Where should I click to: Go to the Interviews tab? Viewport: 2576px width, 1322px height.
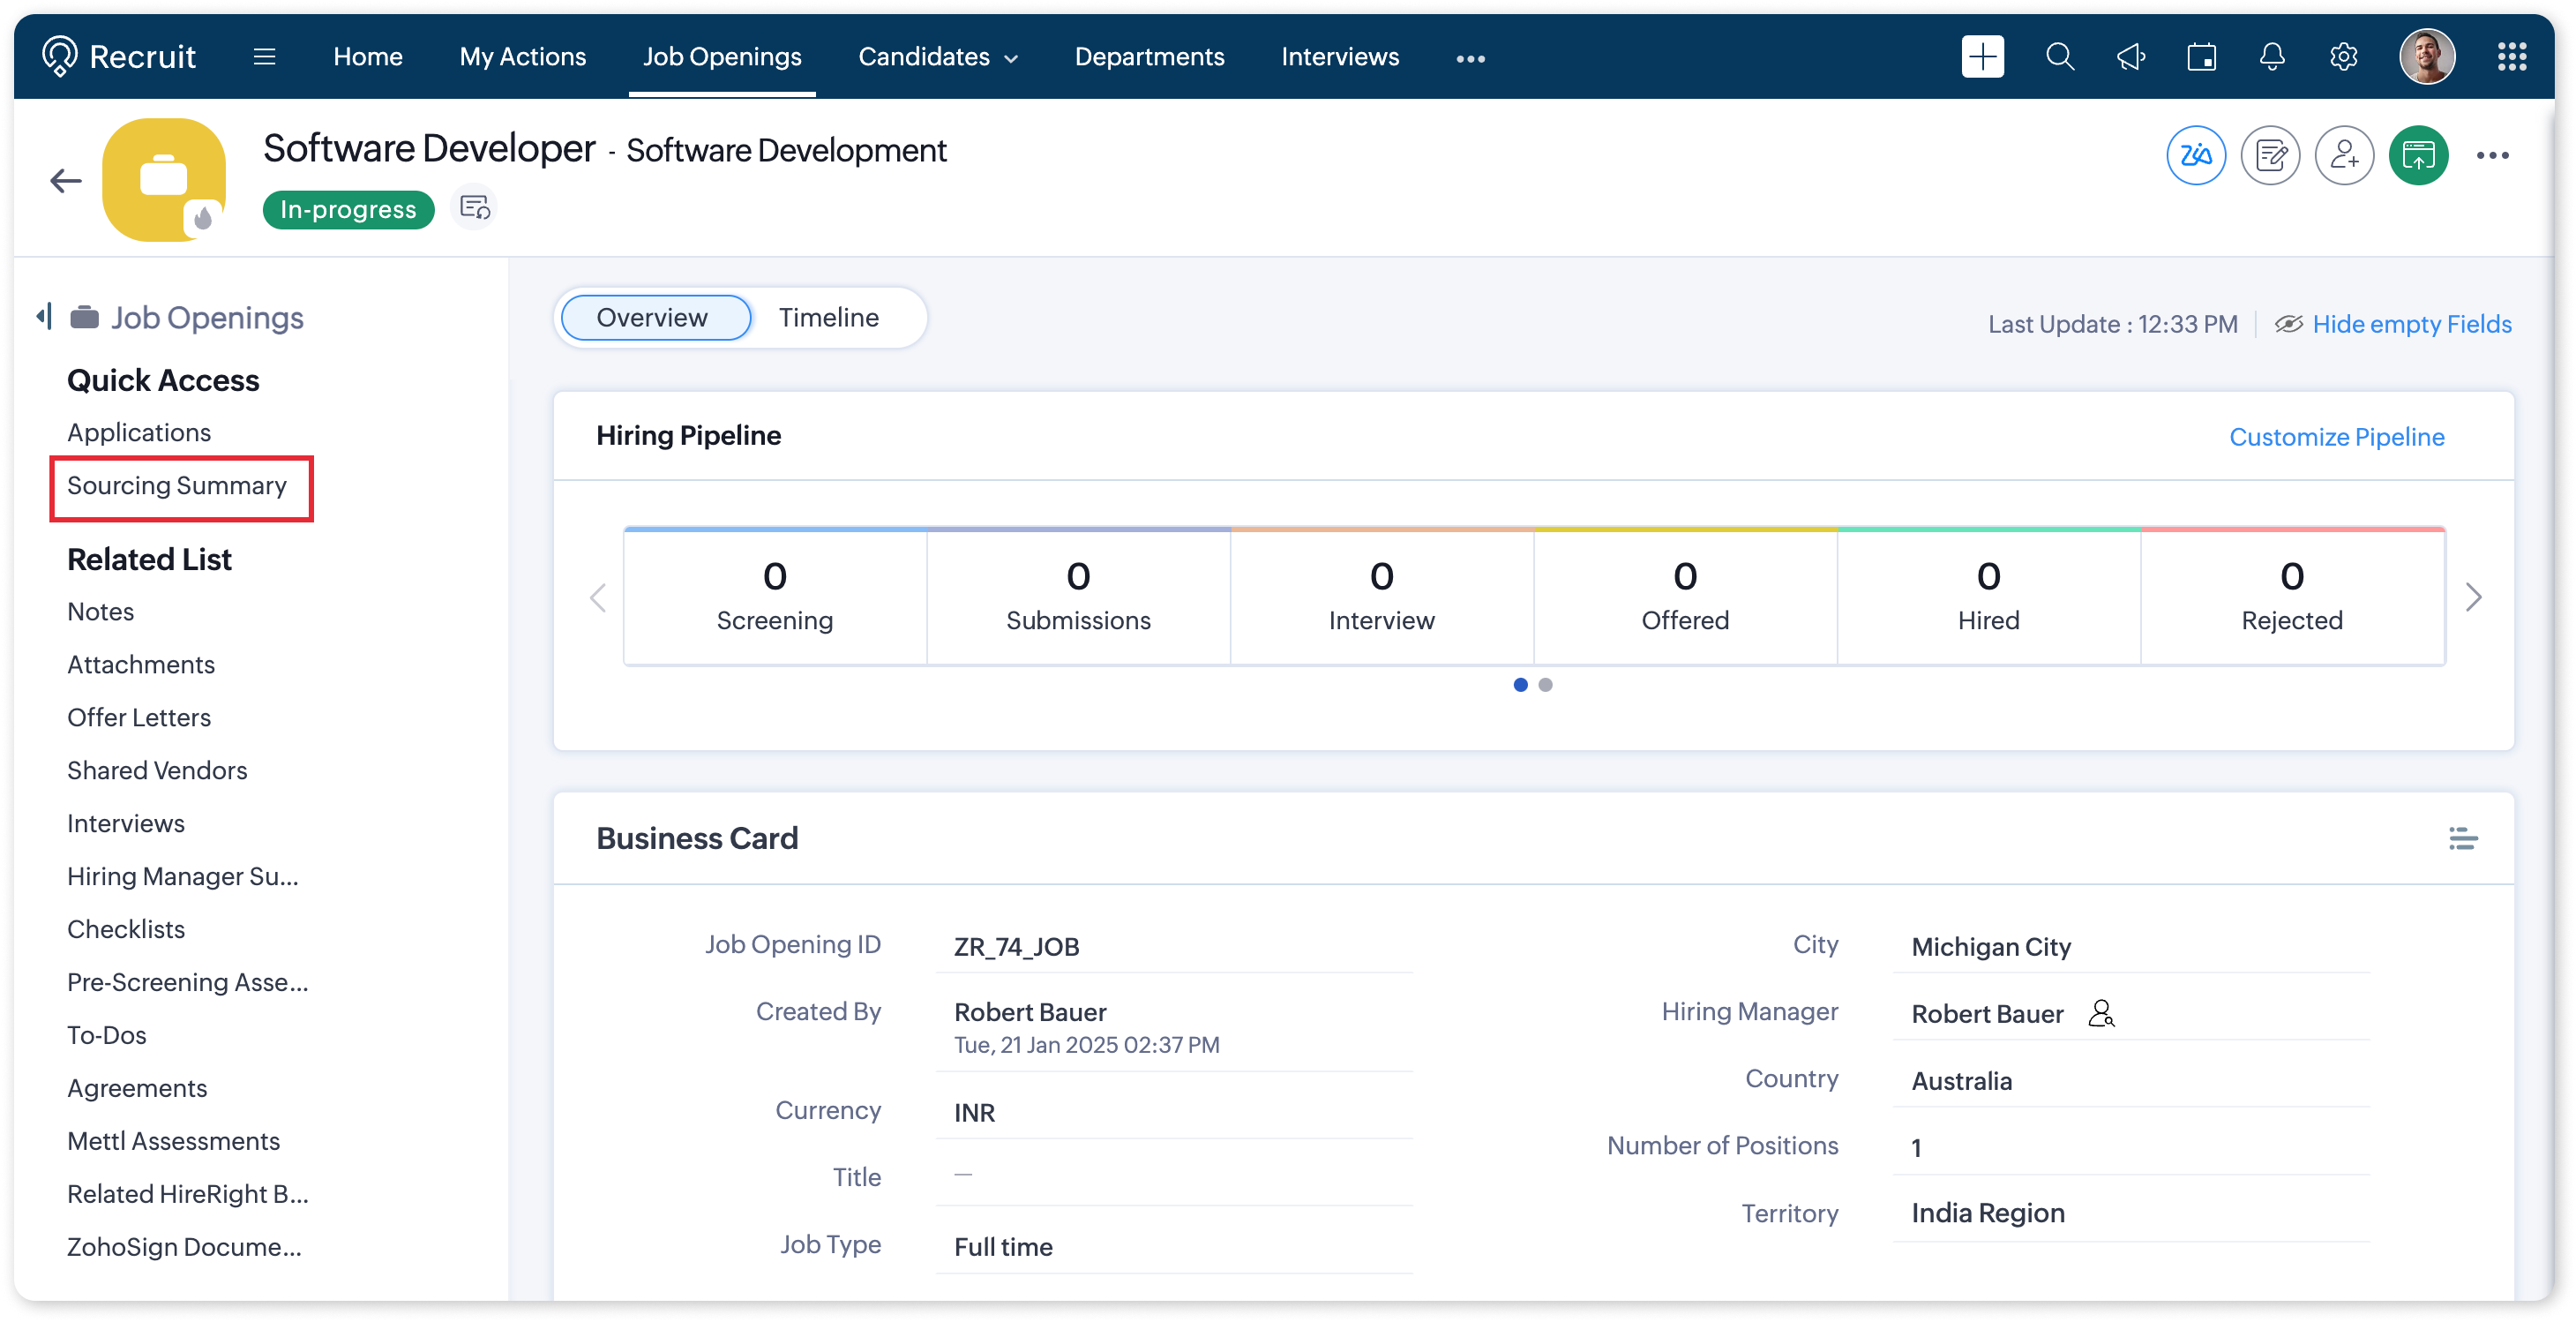pyautogui.click(x=1340, y=57)
